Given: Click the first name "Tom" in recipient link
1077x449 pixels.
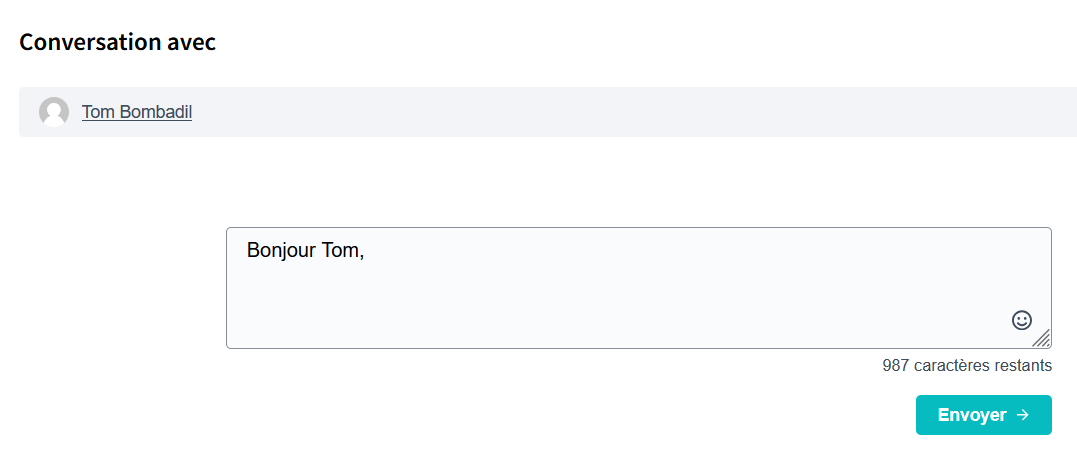Looking at the screenshot, I should pyautogui.click(x=98, y=112).
